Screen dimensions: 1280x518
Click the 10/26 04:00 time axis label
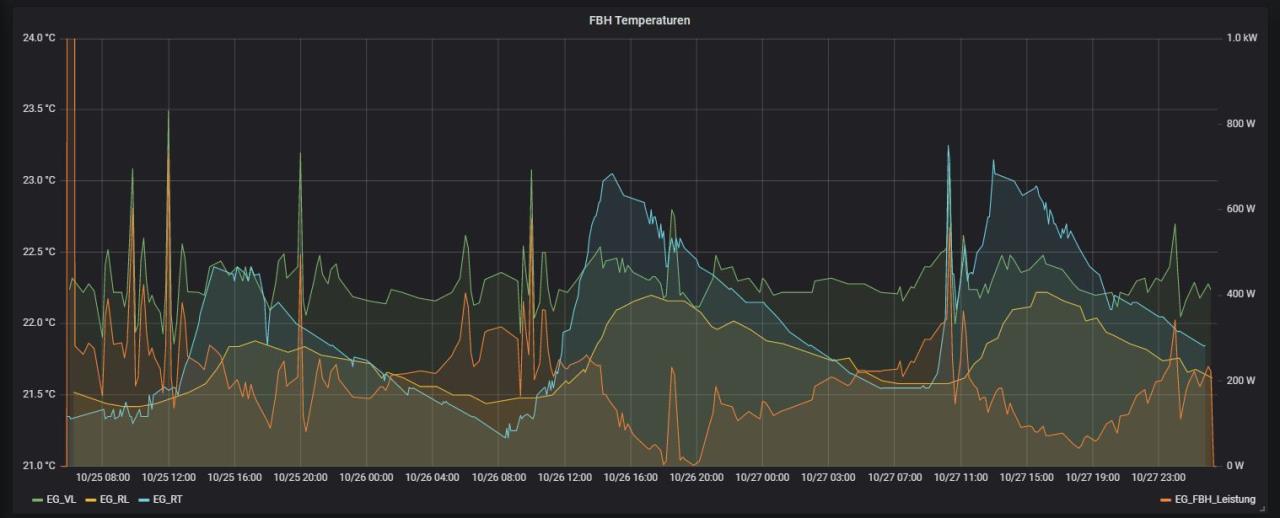coord(433,478)
